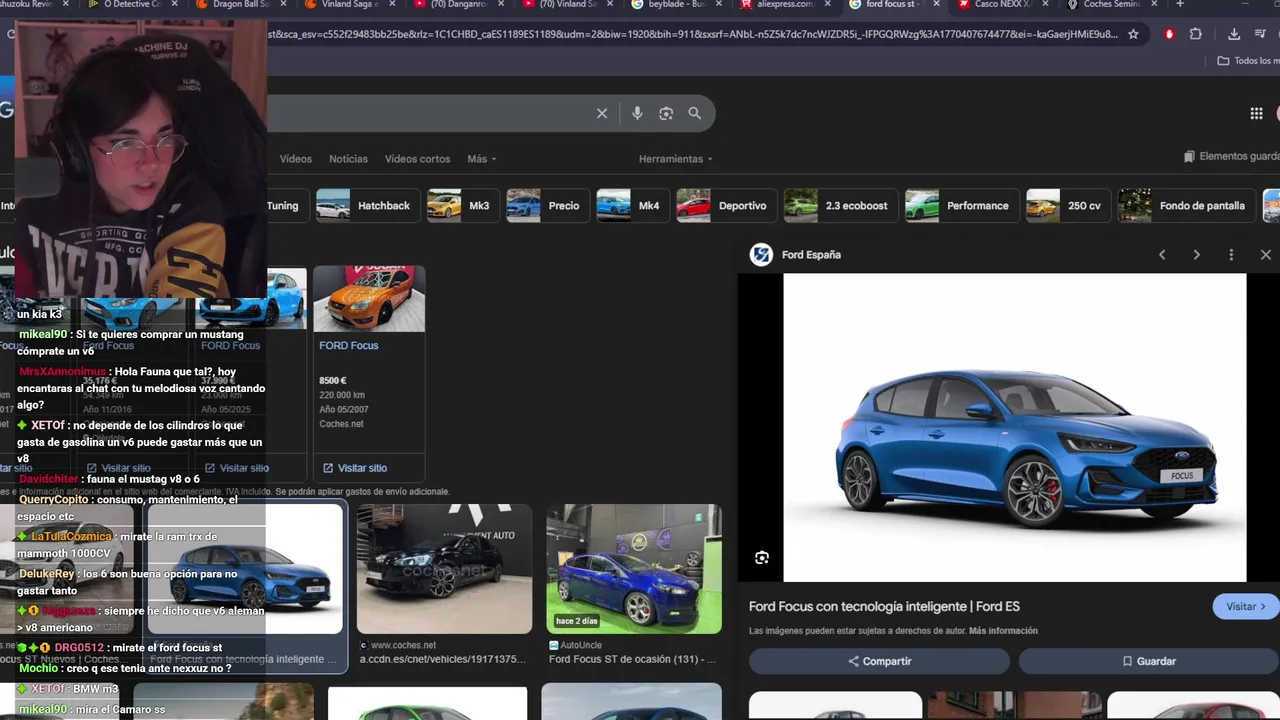The width and height of the screenshot is (1280, 720).
Task: Expand the Más dropdown
Action: click(x=481, y=159)
